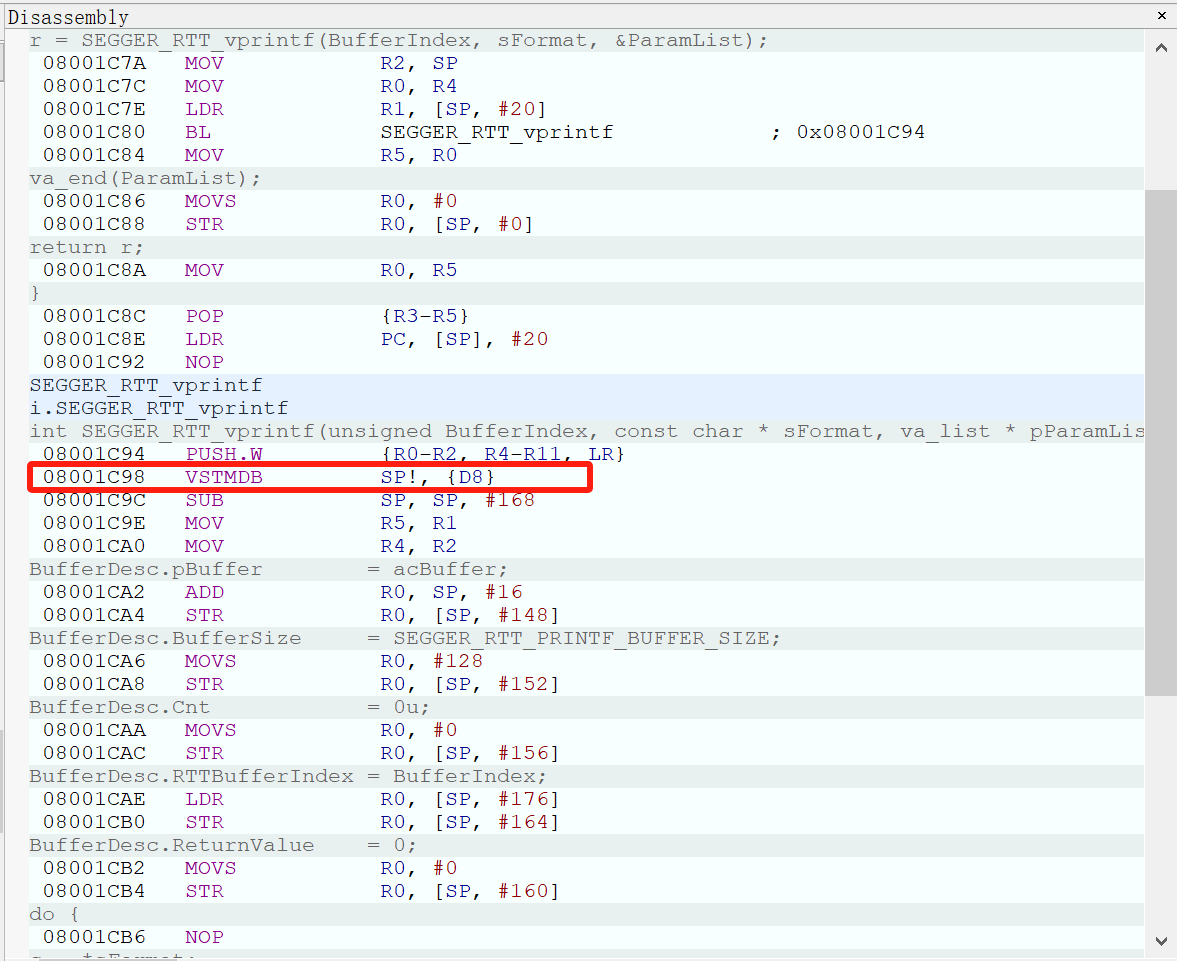Select BufferDesc.RTTBufferIndex assignment source line
This screenshot has height=961, width=1177.
[x=288, y=776]
